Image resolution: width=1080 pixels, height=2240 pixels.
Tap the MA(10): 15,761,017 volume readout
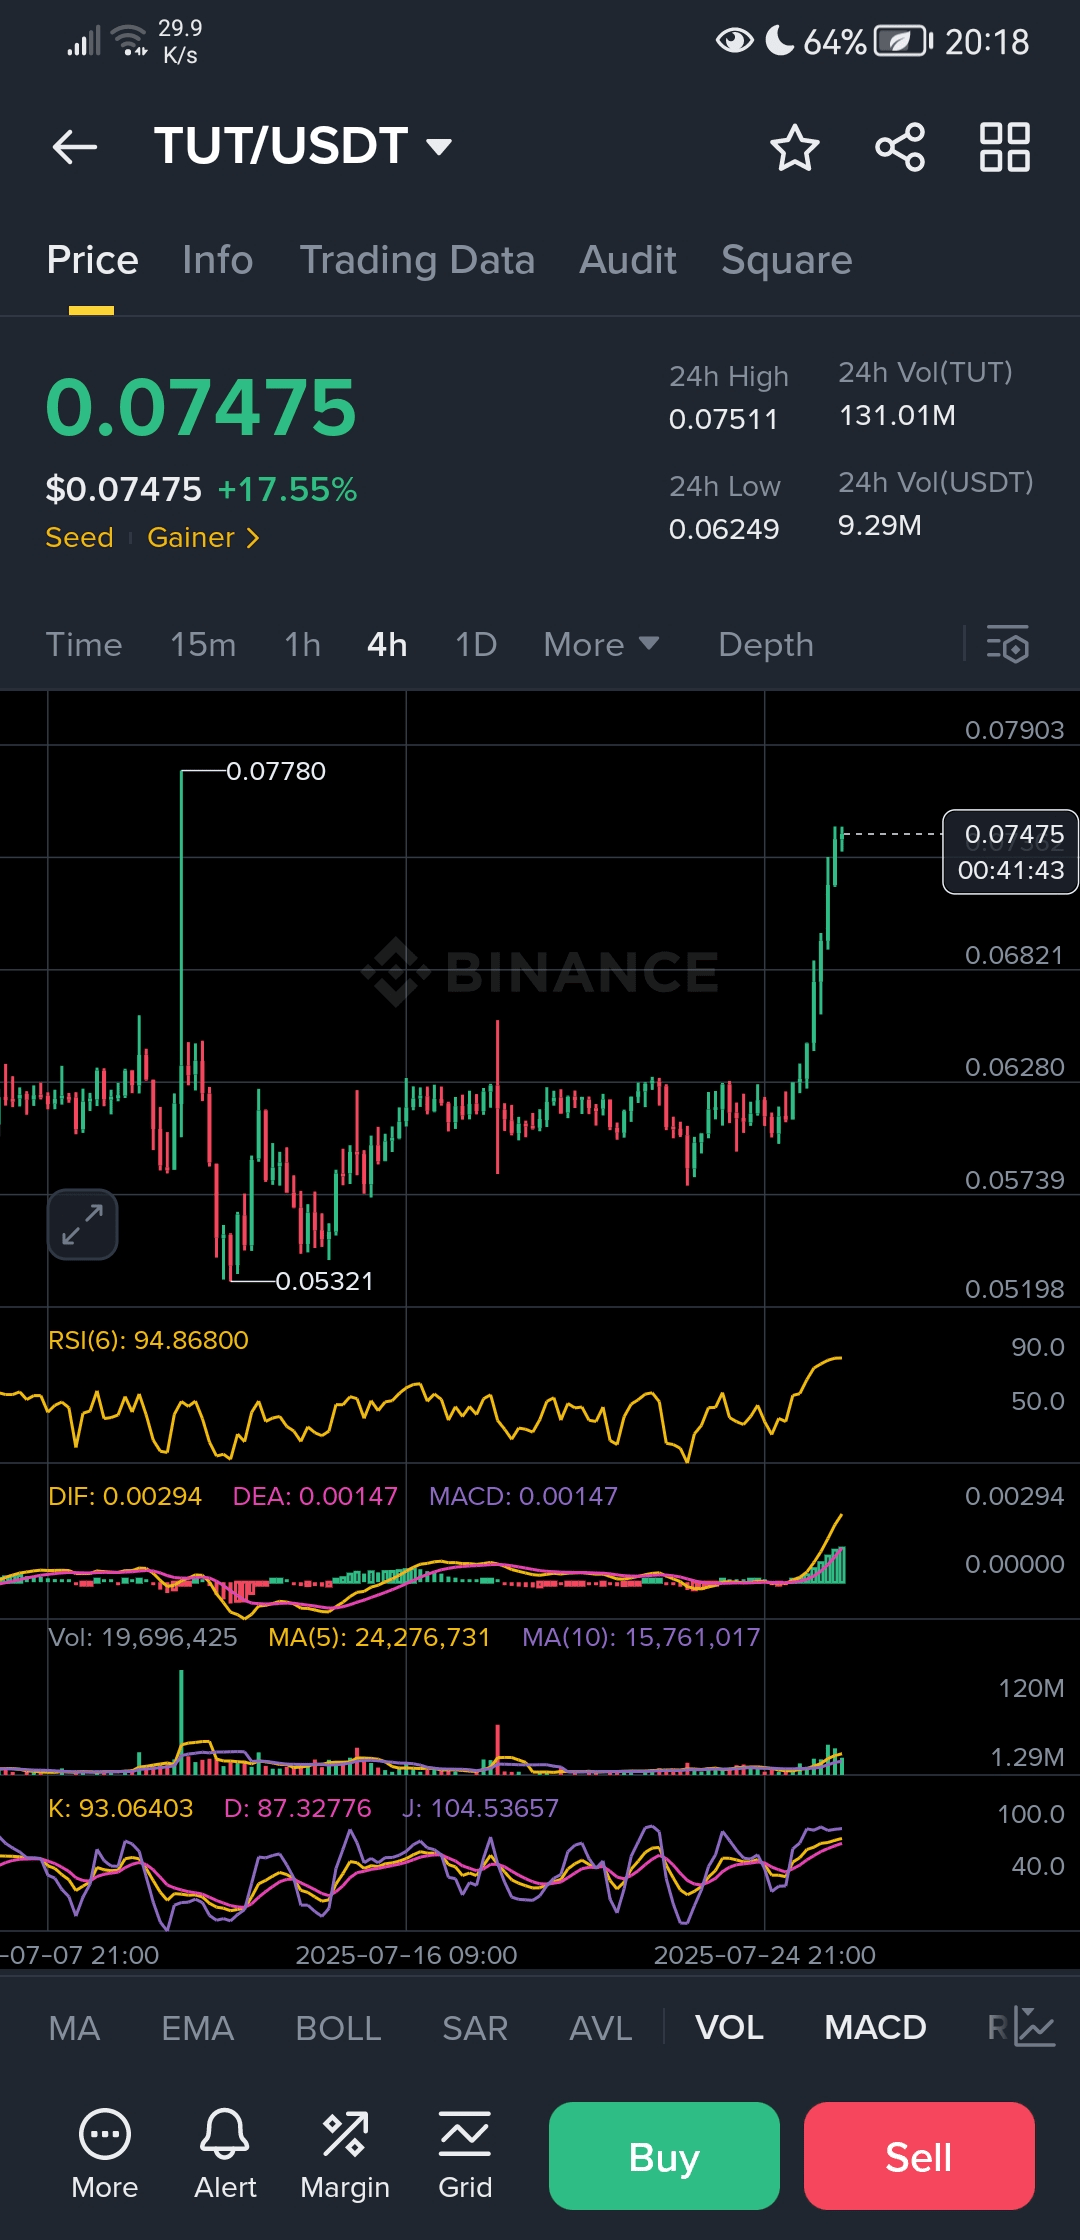[x=641, y=1637]
